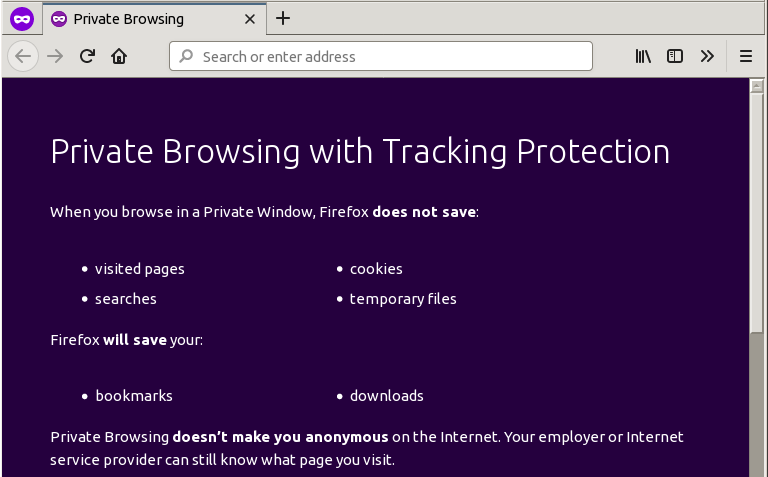Screen dimensions: 768x477
Task: Click the magnifier icon in address bar
Action: click(x=186, y=57)
